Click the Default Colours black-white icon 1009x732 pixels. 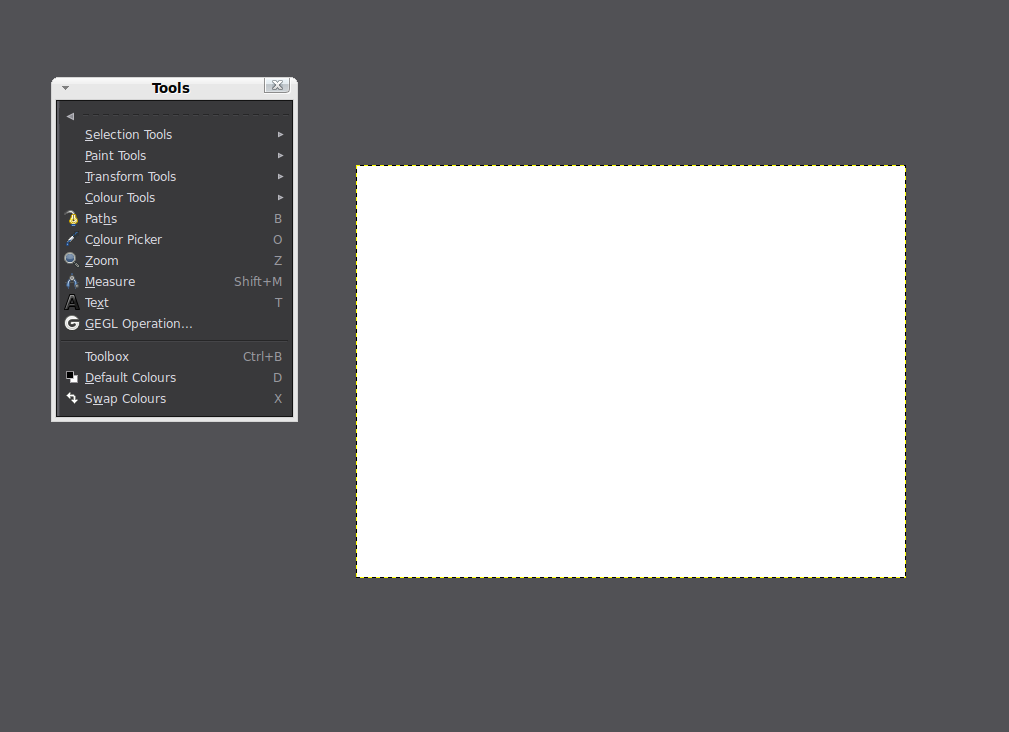pyautogui.click(x=71, y=378)
